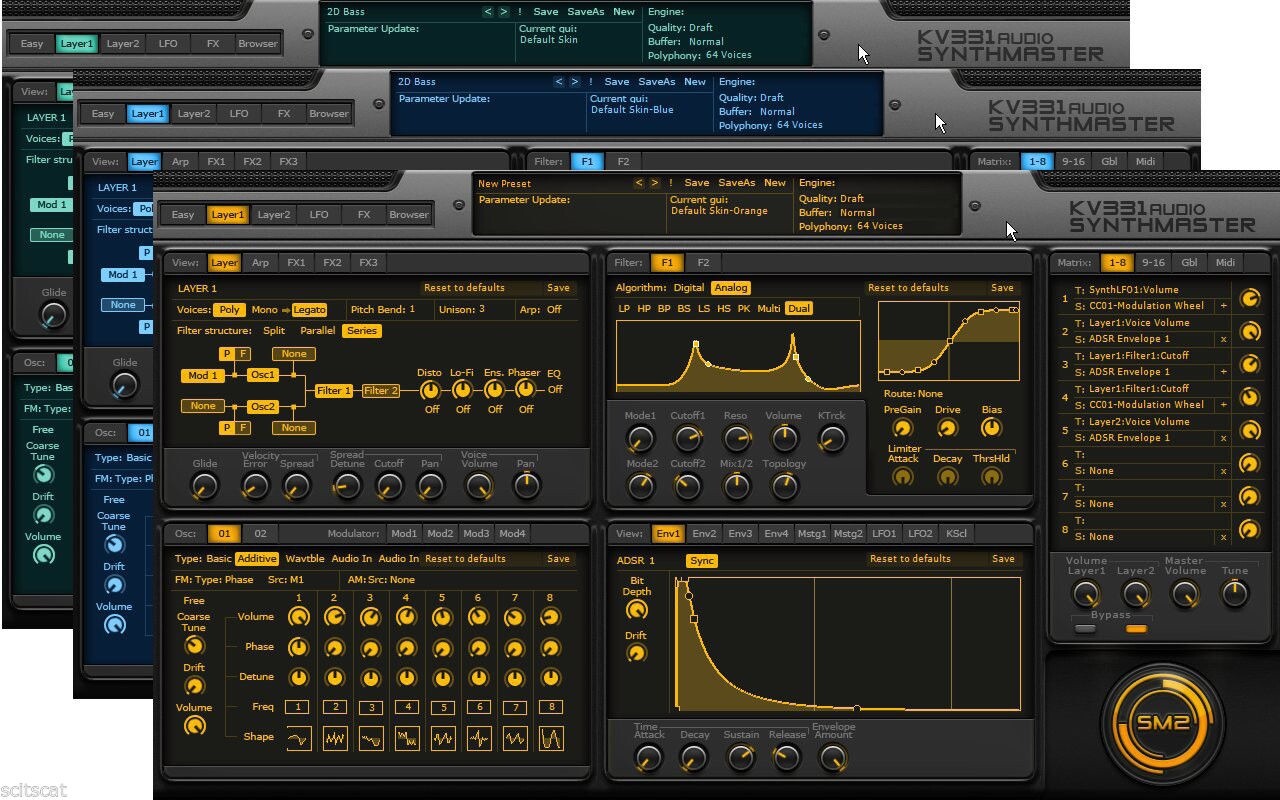Click Reset to defaults in ADSR 1 panel
Screen dimensions: 1280x800
pyautogui.click(x=909, y=559)
